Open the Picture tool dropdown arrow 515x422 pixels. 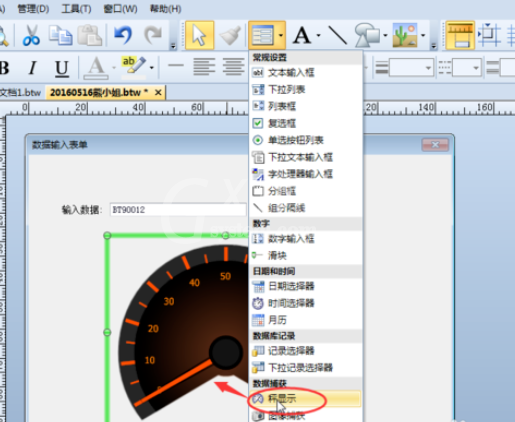pyautogui.click(x=423, y=35)
